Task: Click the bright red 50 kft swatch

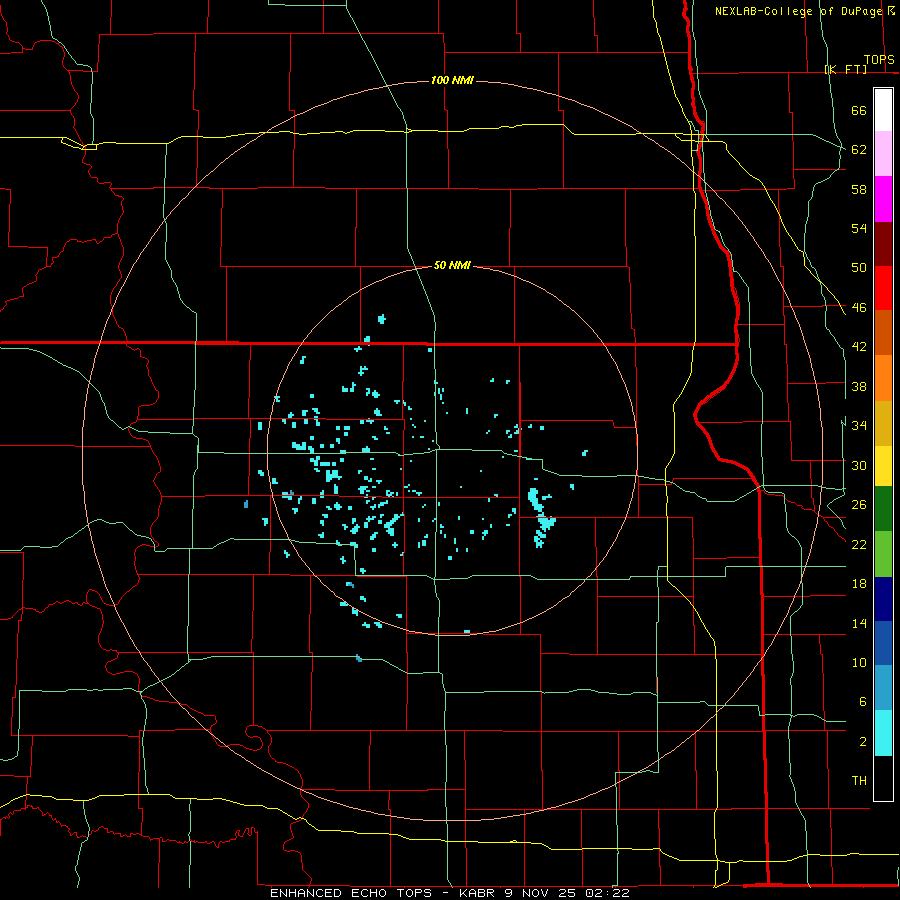Action: (x=883, y=288)
